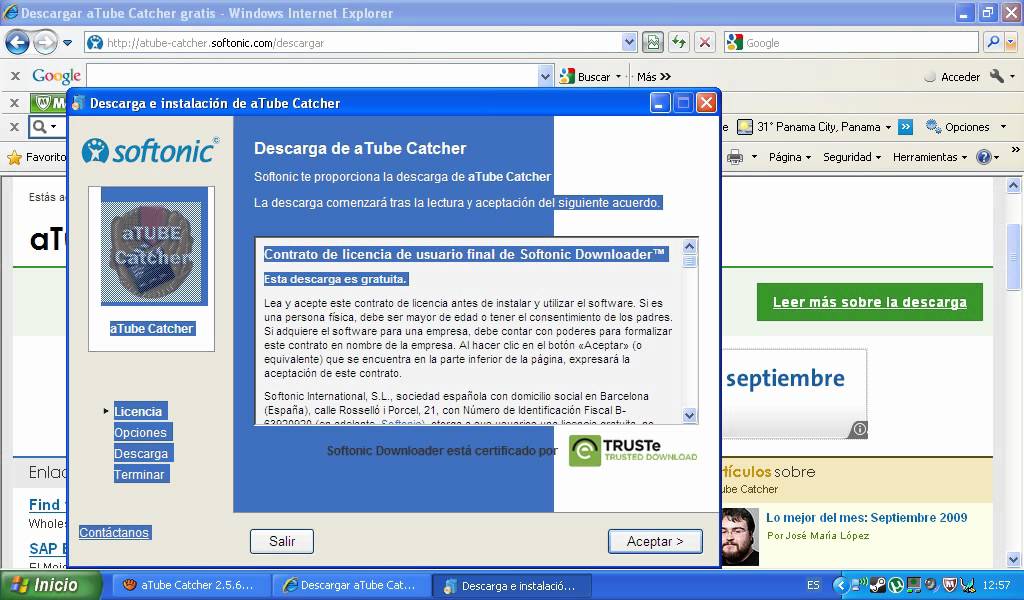Expand the command bar overflow chevron
This screenshot has height=600, width=1024.
pyautogui.click(x=1016, y=150)
